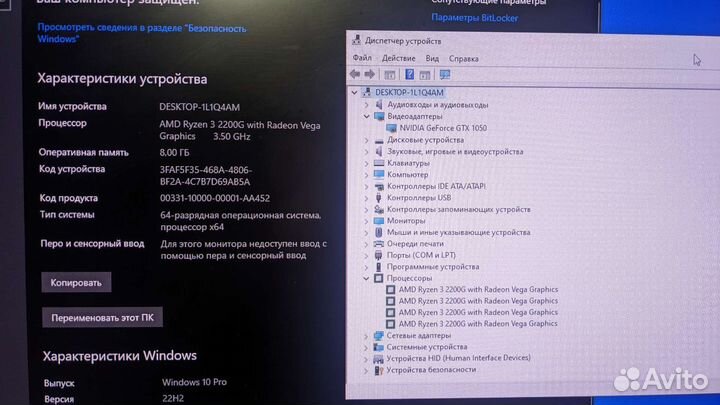
Task: Expand Звуковые, игровые и видеоустройства category
Action: [366, 152]
